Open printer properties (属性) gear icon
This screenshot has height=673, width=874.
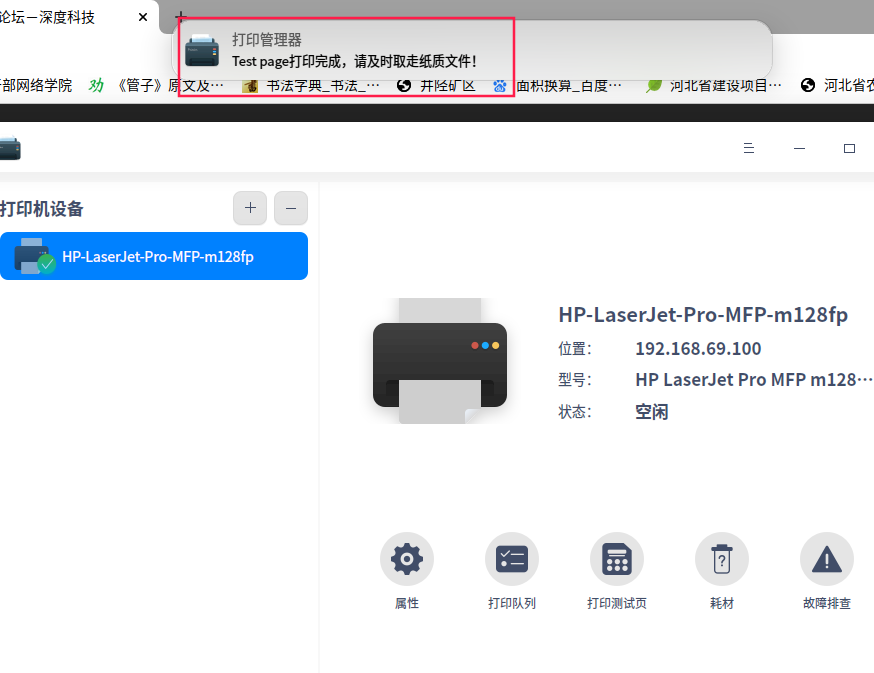click(407, 559)
